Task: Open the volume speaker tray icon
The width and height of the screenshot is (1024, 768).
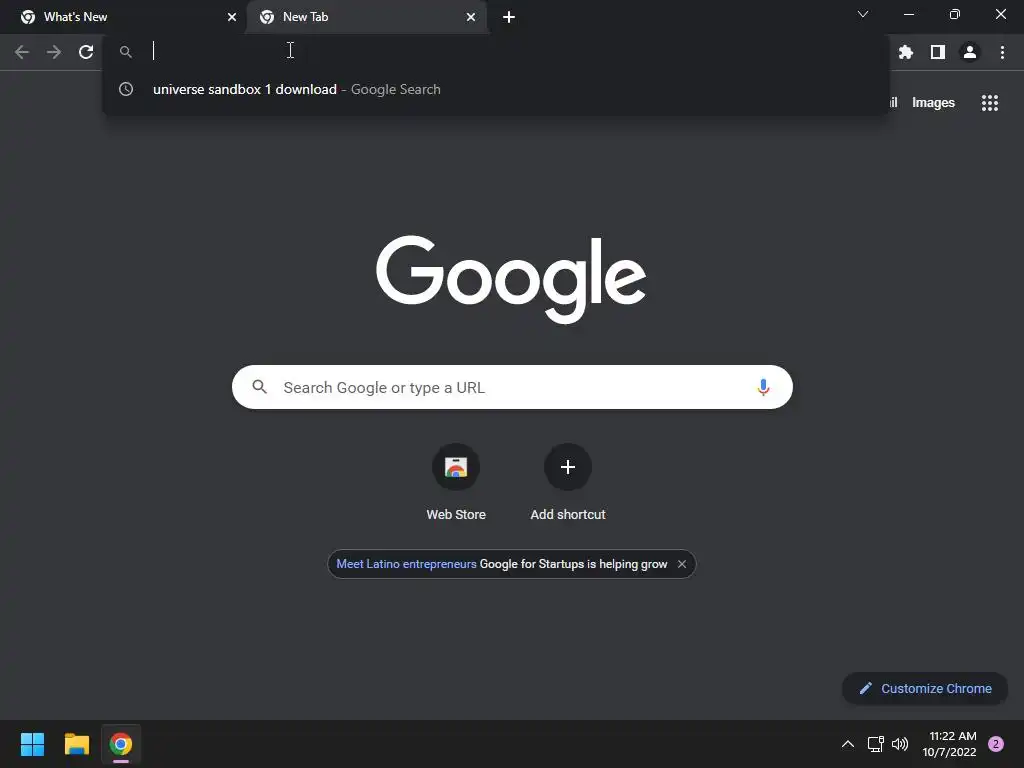Action: pos(900,744)
